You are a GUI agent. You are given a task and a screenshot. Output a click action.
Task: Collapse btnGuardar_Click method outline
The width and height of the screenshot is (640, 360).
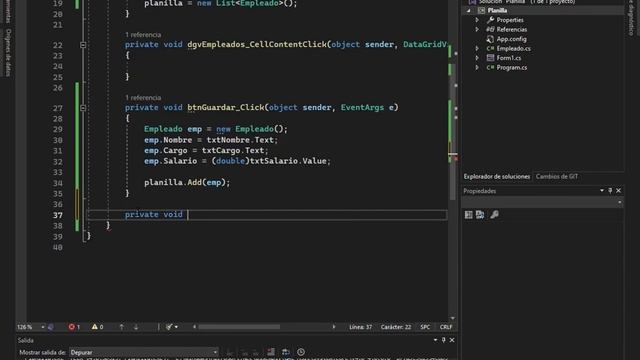coord(83,108)
